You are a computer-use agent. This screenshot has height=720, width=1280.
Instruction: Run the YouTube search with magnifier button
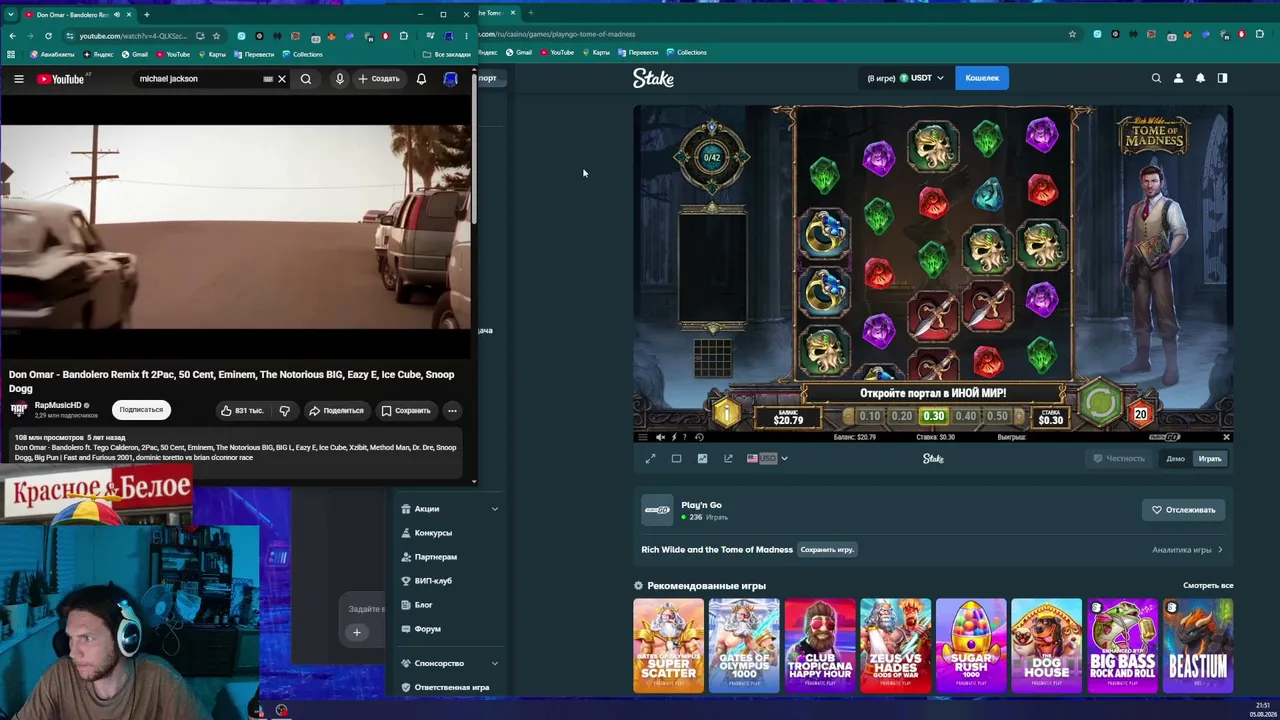tap(306, 79)
